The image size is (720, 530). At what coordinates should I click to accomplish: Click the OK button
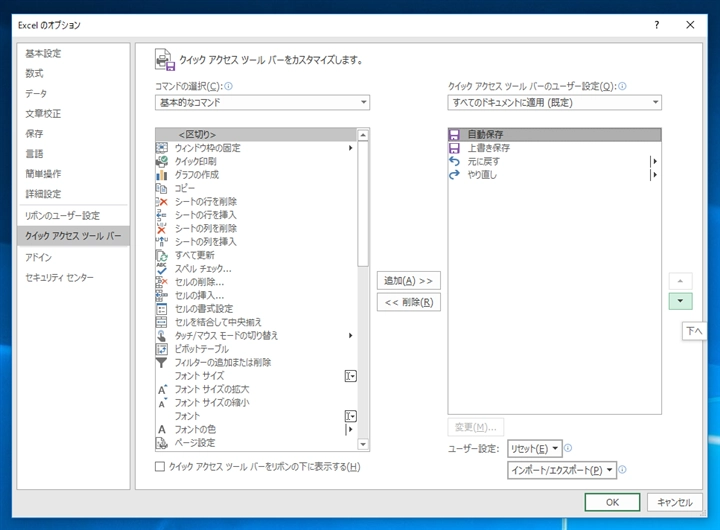click(x=612, y=502)
